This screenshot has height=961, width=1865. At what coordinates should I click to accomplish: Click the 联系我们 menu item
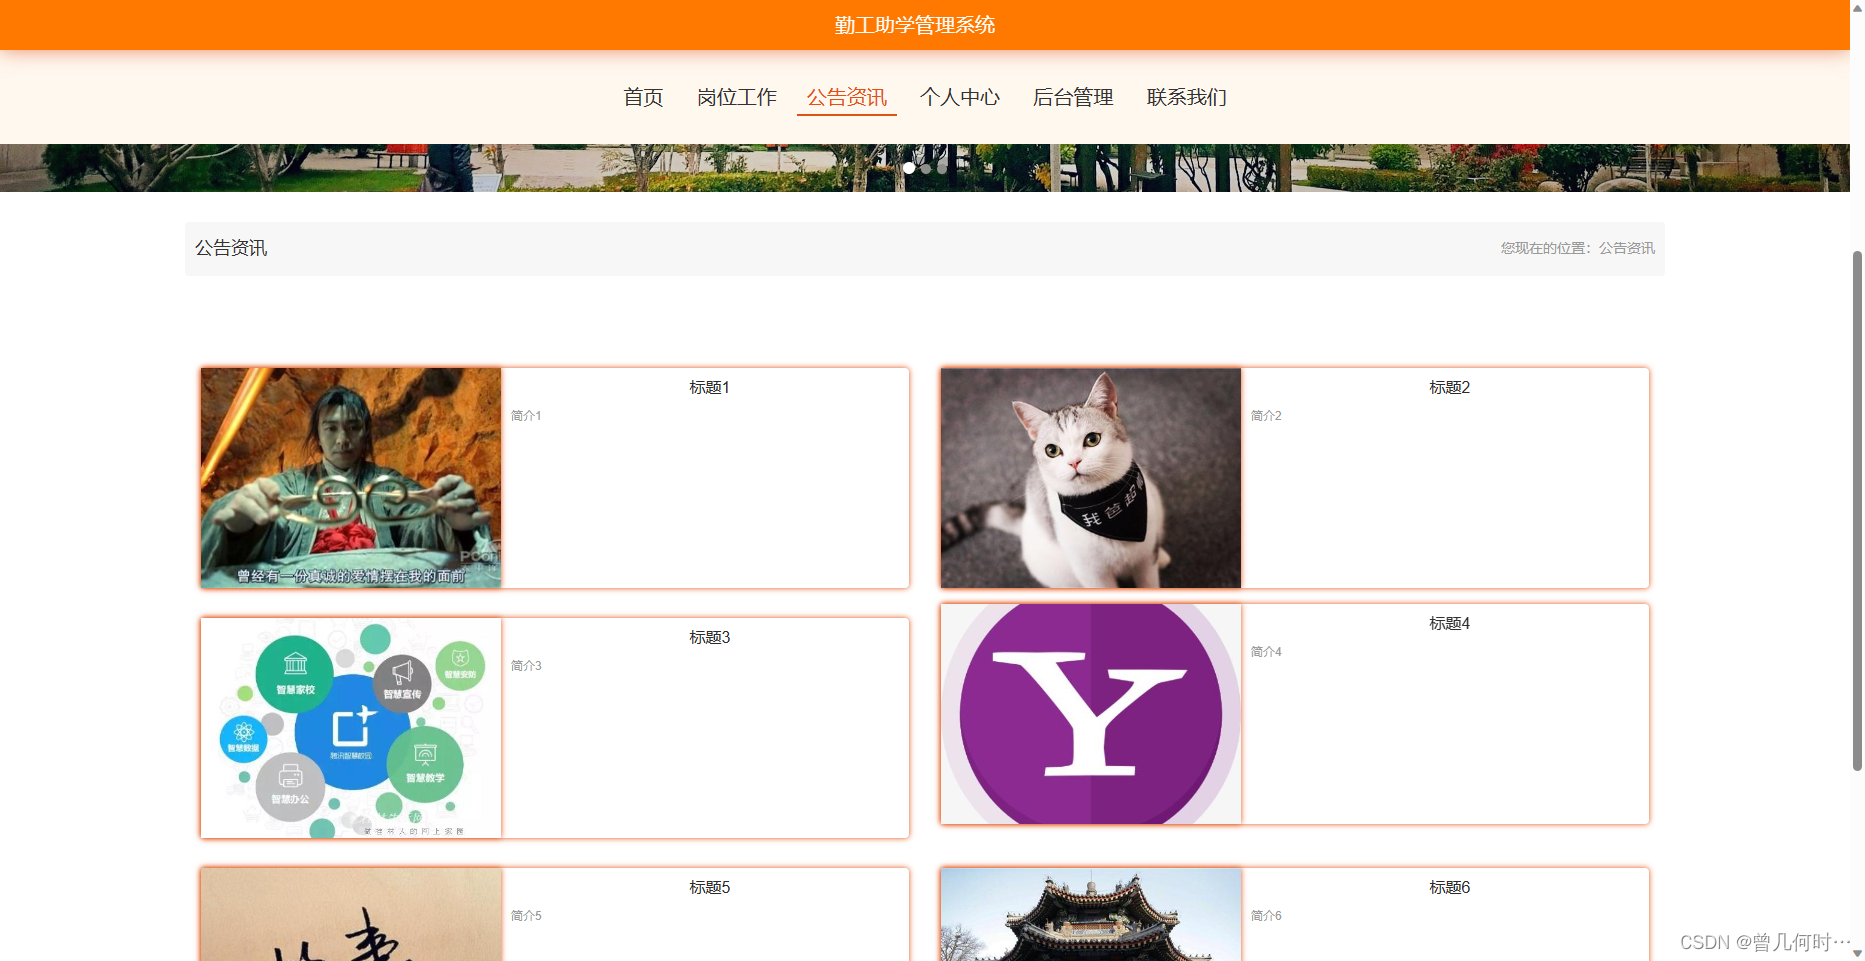[x=1186, y=97]
